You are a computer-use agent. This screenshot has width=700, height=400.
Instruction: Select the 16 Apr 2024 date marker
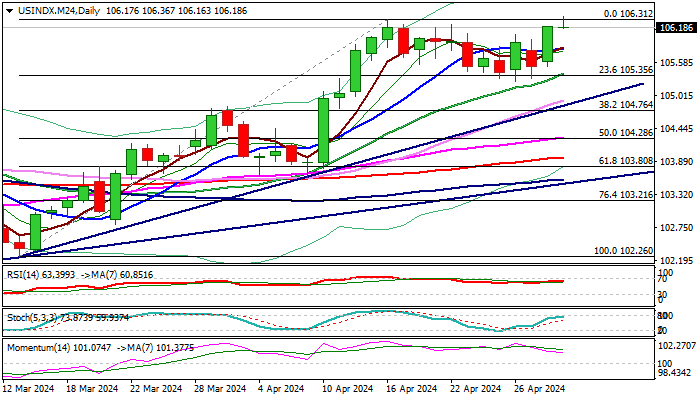click(409, 388)
